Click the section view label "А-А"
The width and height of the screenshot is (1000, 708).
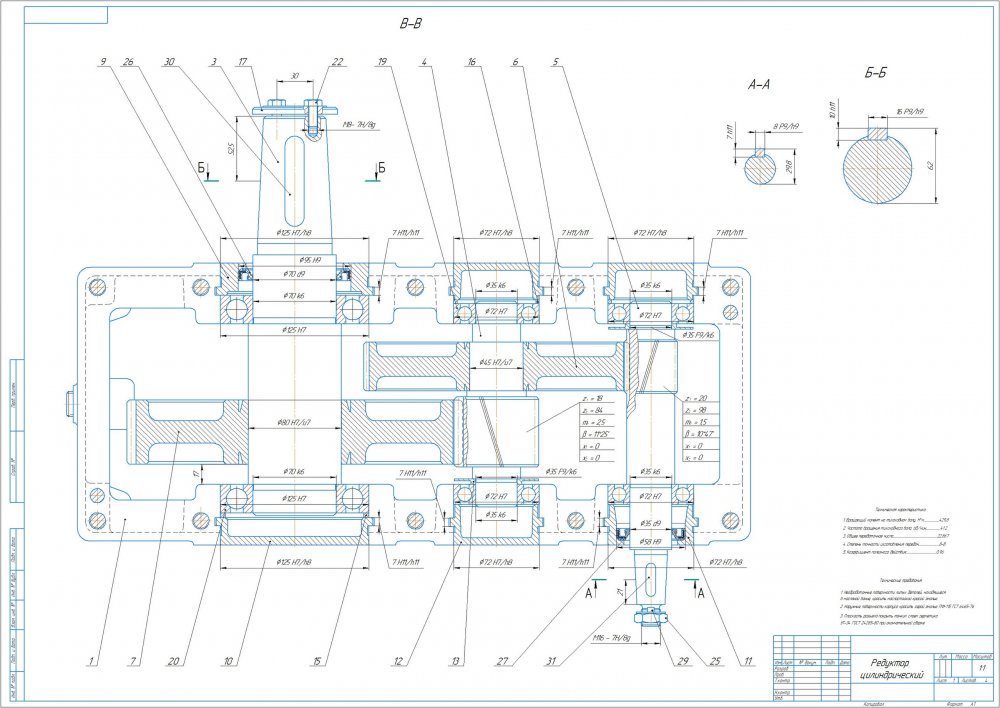(758, 84)
